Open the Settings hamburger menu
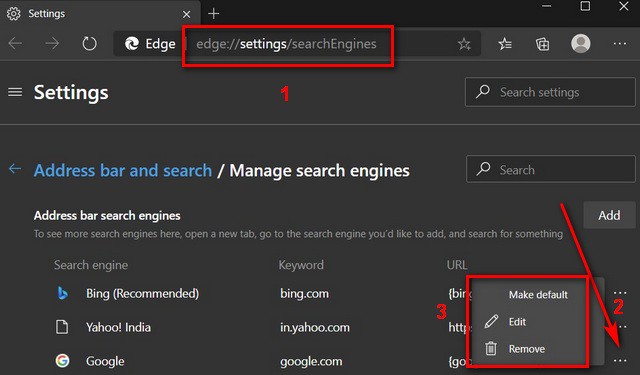The height and width of the screenshot is (375, 640). click(x=15, y=92)
